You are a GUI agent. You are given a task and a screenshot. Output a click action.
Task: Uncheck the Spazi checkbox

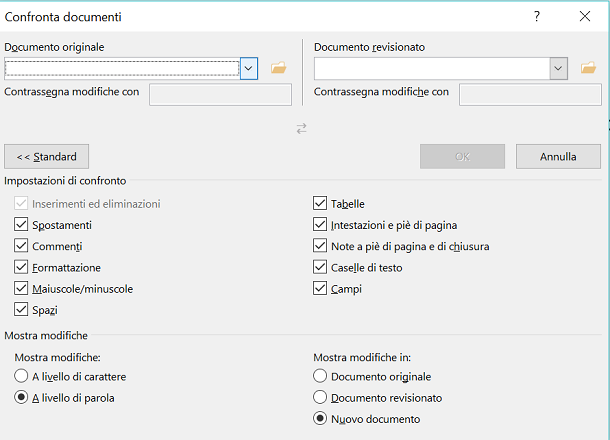[21, 310]
